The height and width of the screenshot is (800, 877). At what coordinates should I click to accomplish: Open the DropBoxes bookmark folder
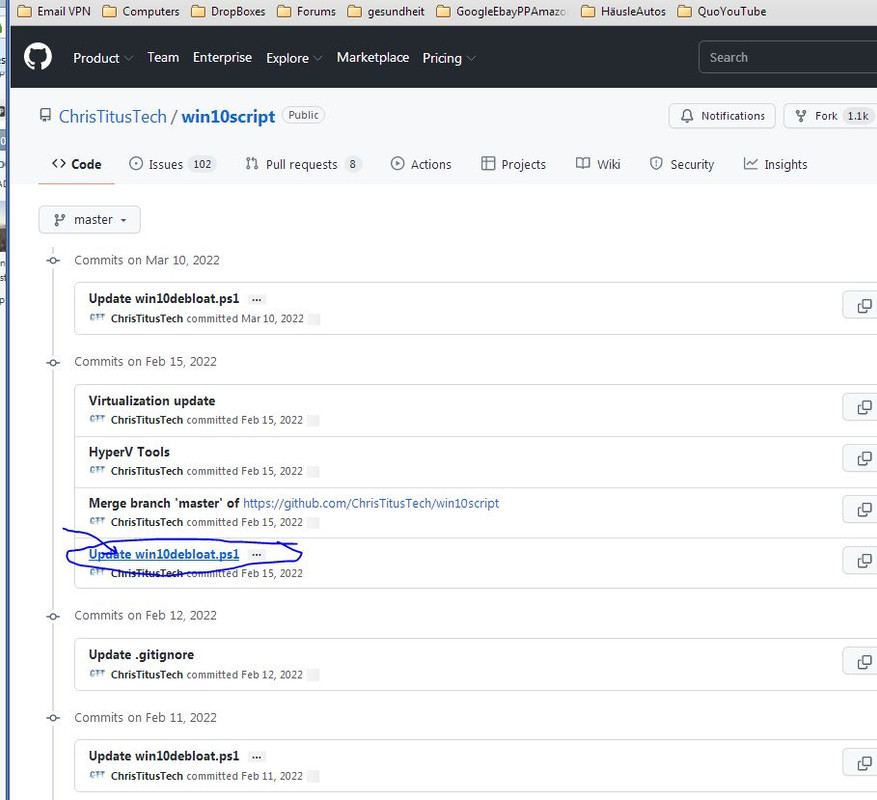(228, 11)
